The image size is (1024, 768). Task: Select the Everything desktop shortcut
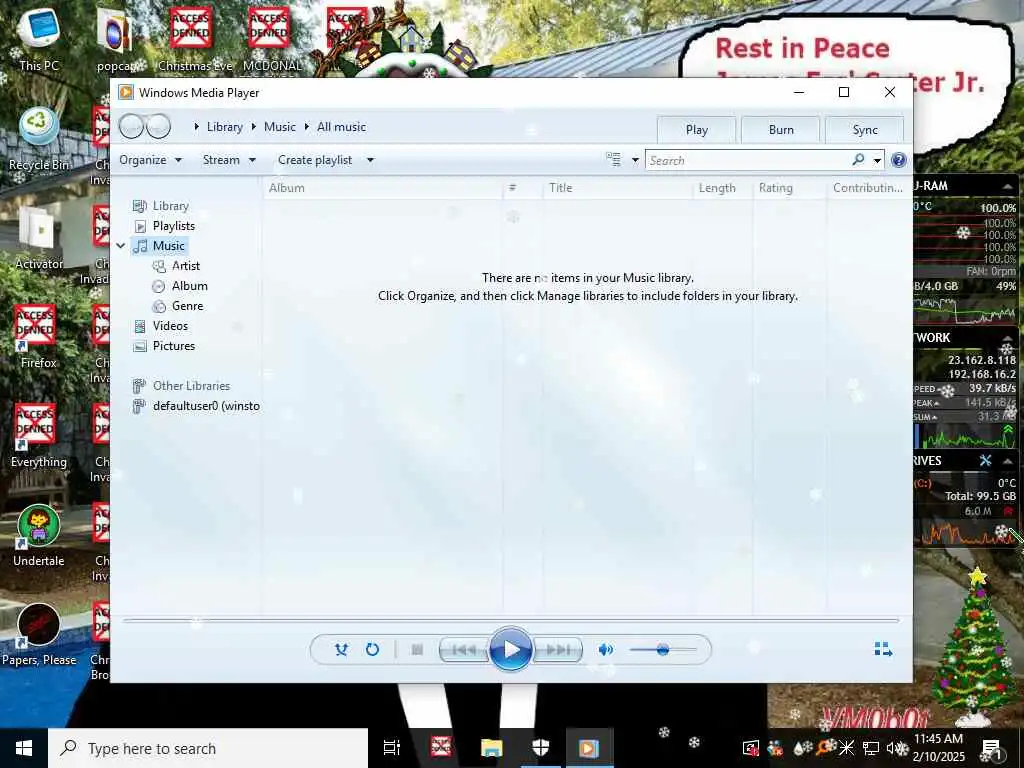39,436
